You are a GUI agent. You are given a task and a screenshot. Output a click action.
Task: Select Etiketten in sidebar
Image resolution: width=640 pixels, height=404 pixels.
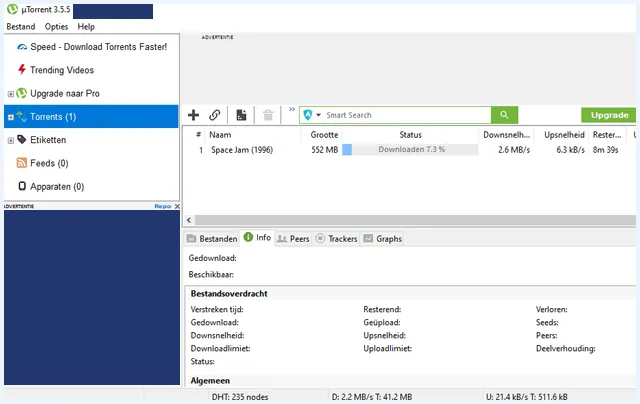point(48,140)
